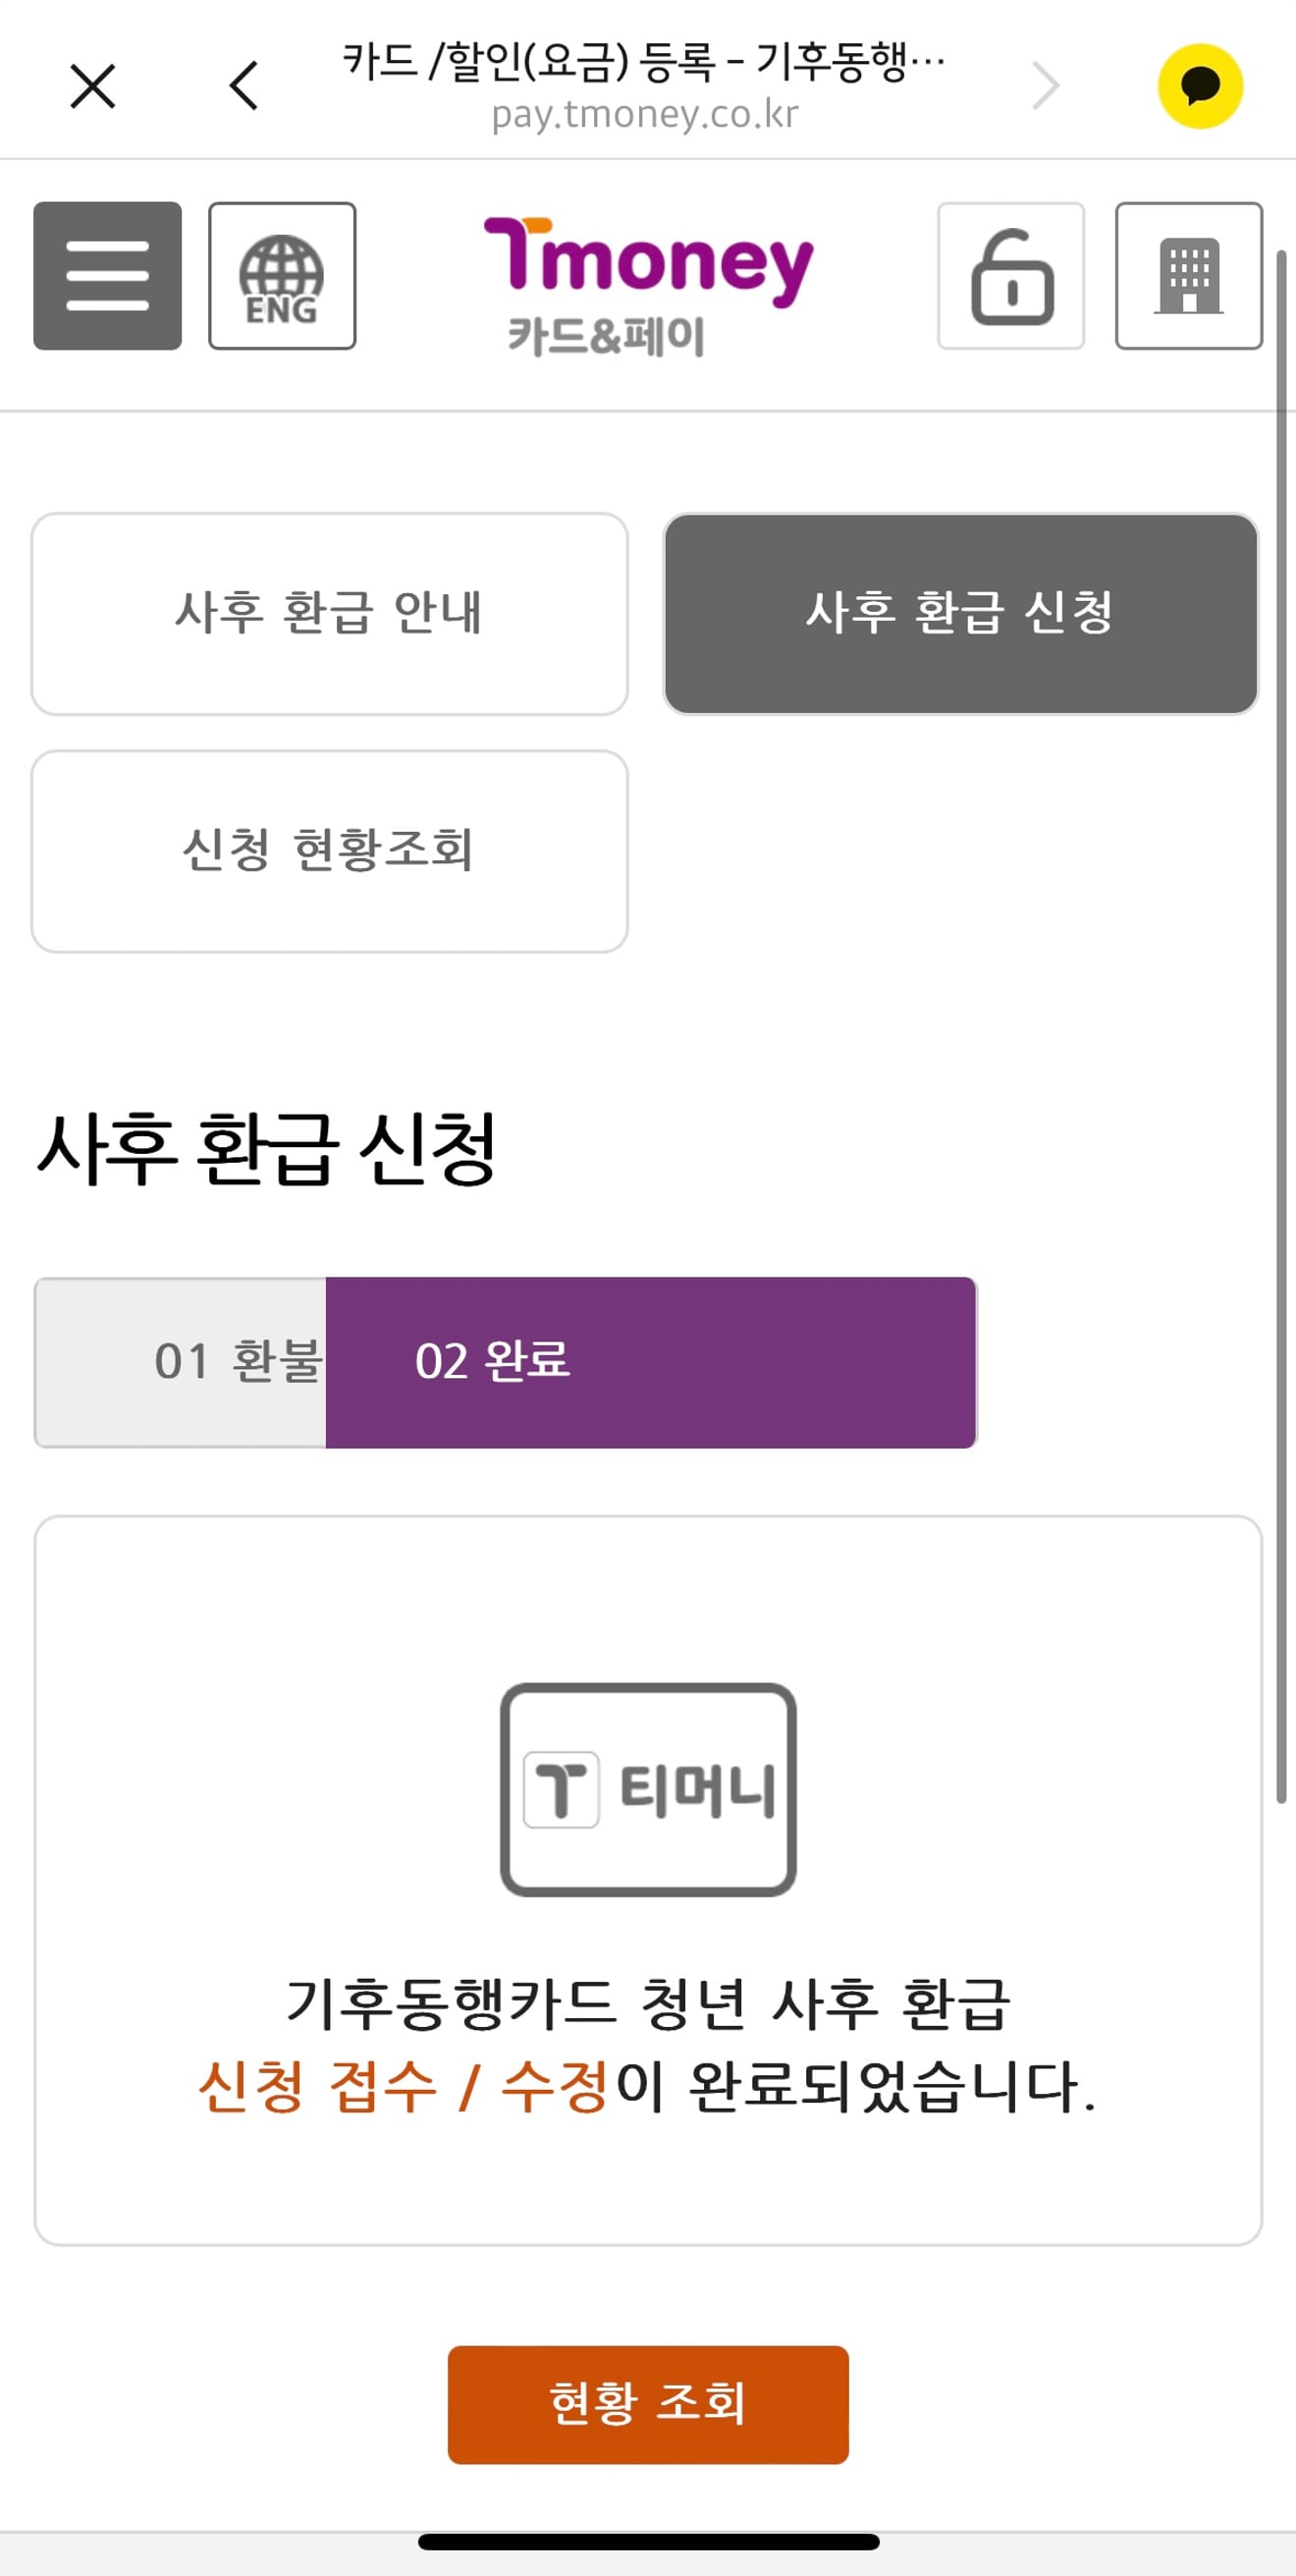This screenshot has width=1296, height=2576.
Task: Select the 사후 환급 신청 tab
Action: point(961,614)
